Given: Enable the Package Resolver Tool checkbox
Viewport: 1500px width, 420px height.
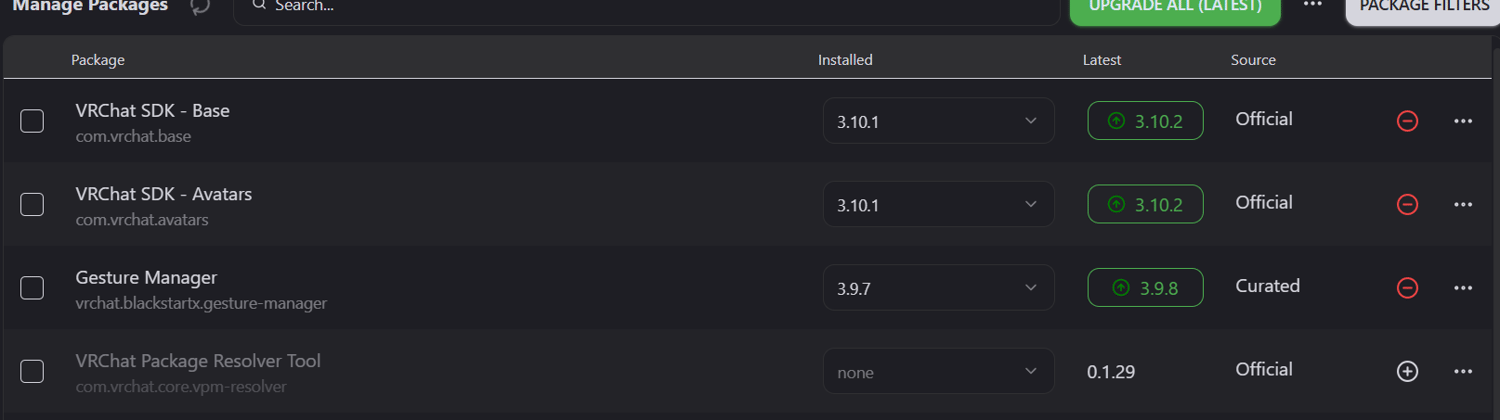Looking at the screenshot, I should pos(32,371).
